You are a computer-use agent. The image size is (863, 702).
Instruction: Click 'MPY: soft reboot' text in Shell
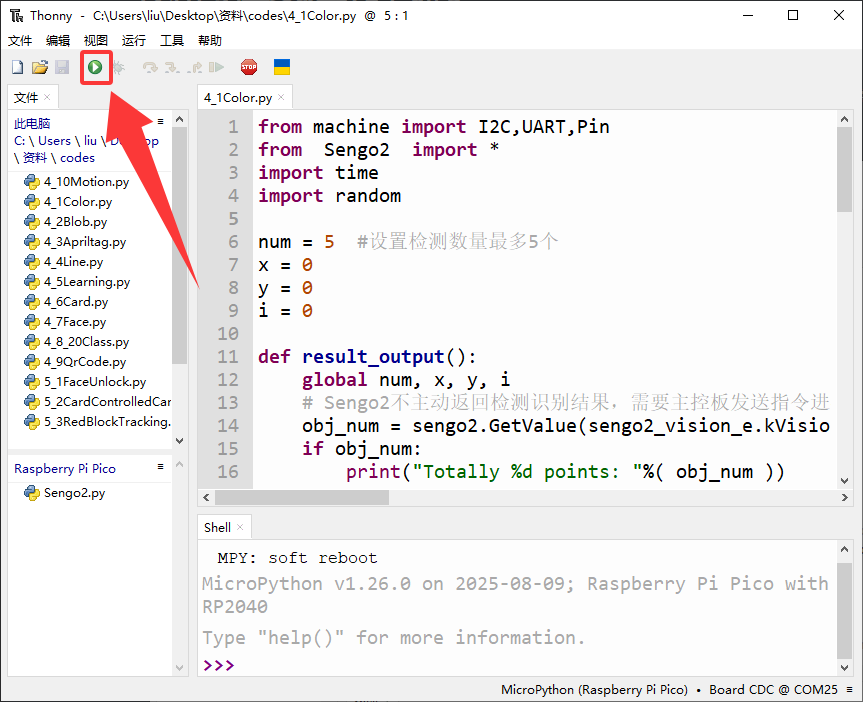297,558
